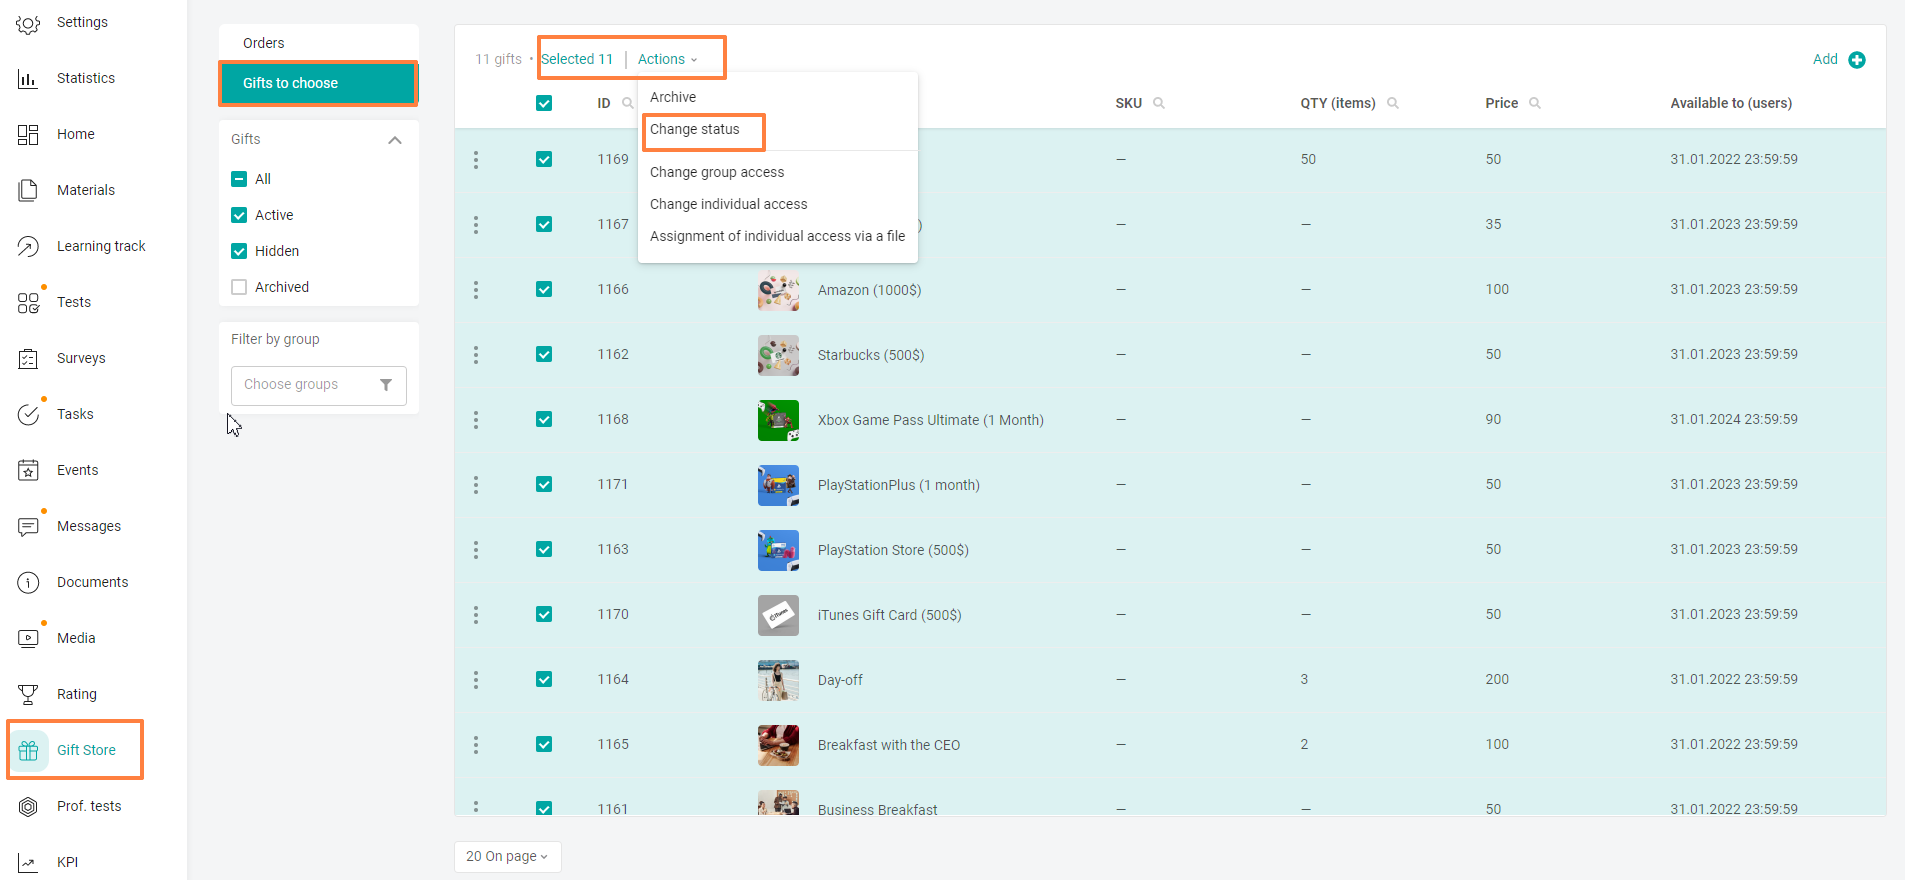The width and height of the screenshot is (1905, 880).
Task: Open the Prof. tests icon
Action: [x=28, y=807]
